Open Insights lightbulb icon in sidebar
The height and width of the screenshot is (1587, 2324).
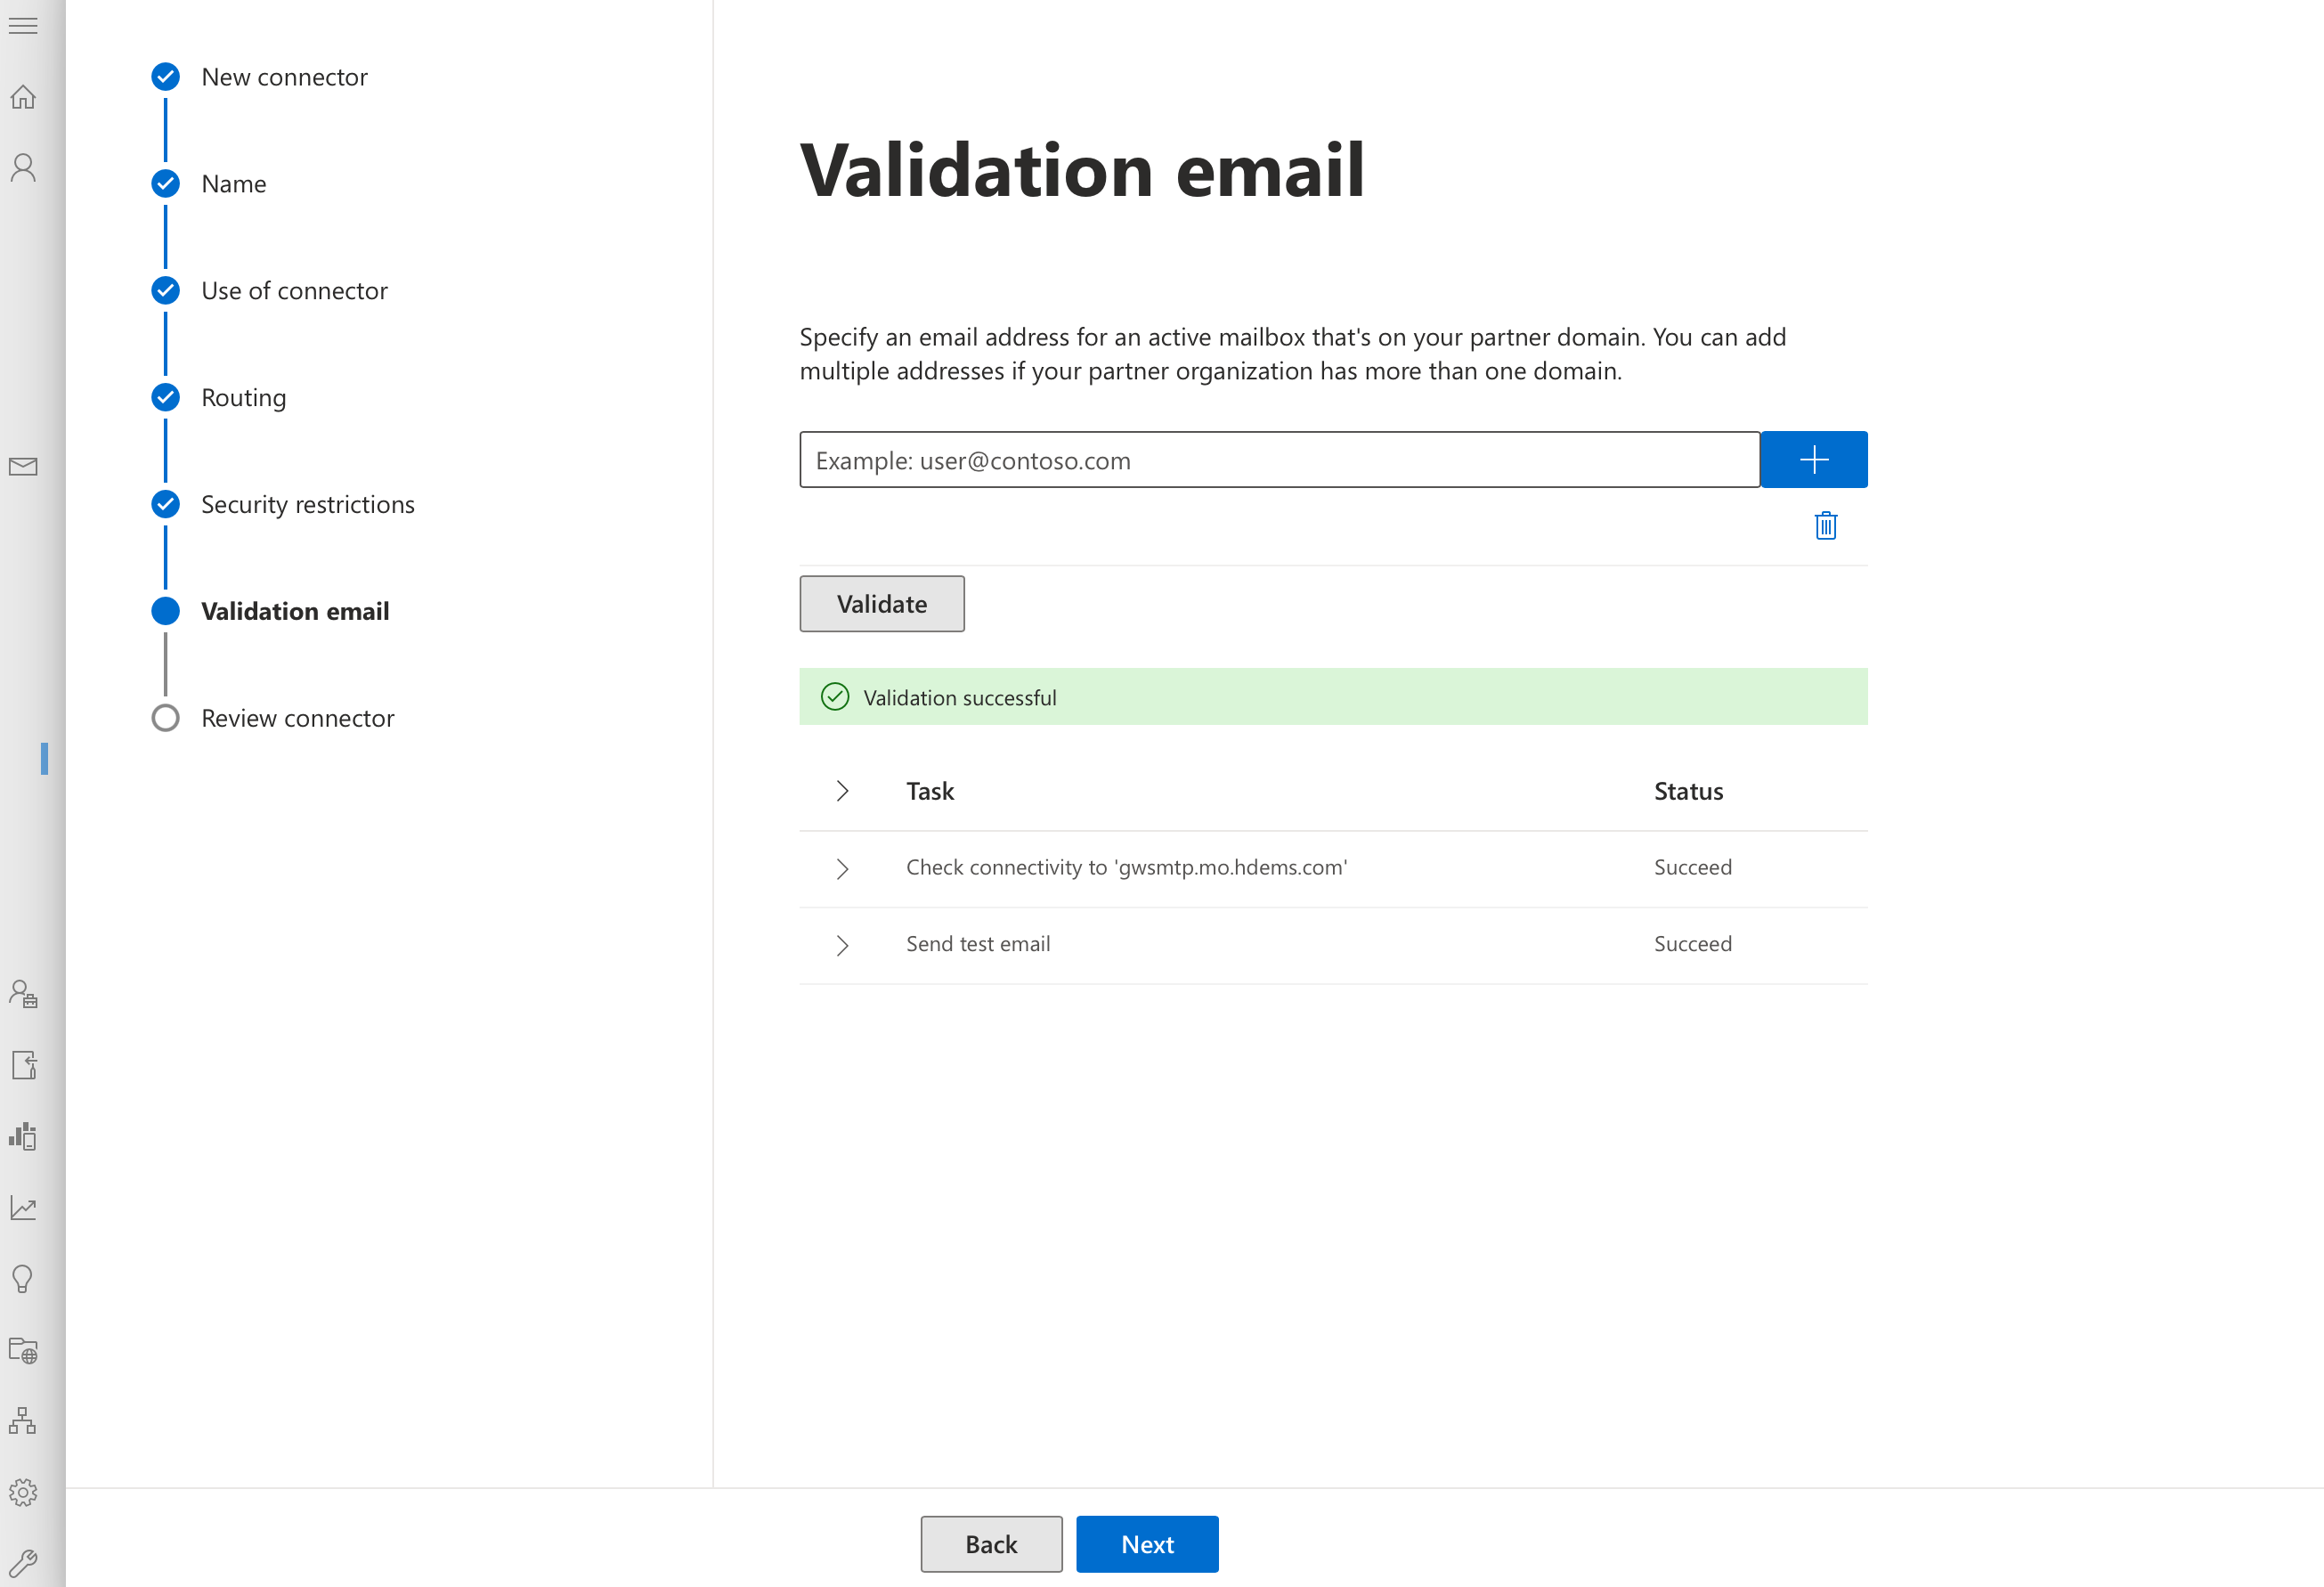(23, 1279)
